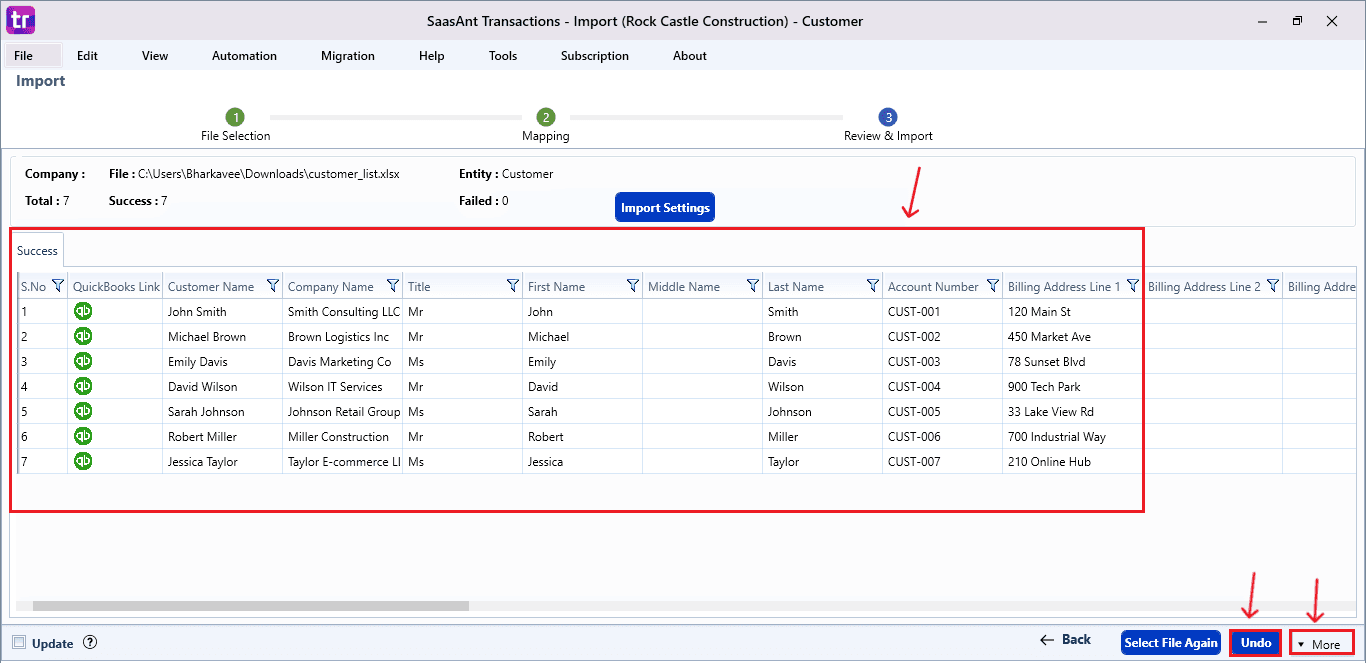Click Select File Again button
Viewport: 1366px width, 663px height.
pyautogui.click(x=1171, y=643)
